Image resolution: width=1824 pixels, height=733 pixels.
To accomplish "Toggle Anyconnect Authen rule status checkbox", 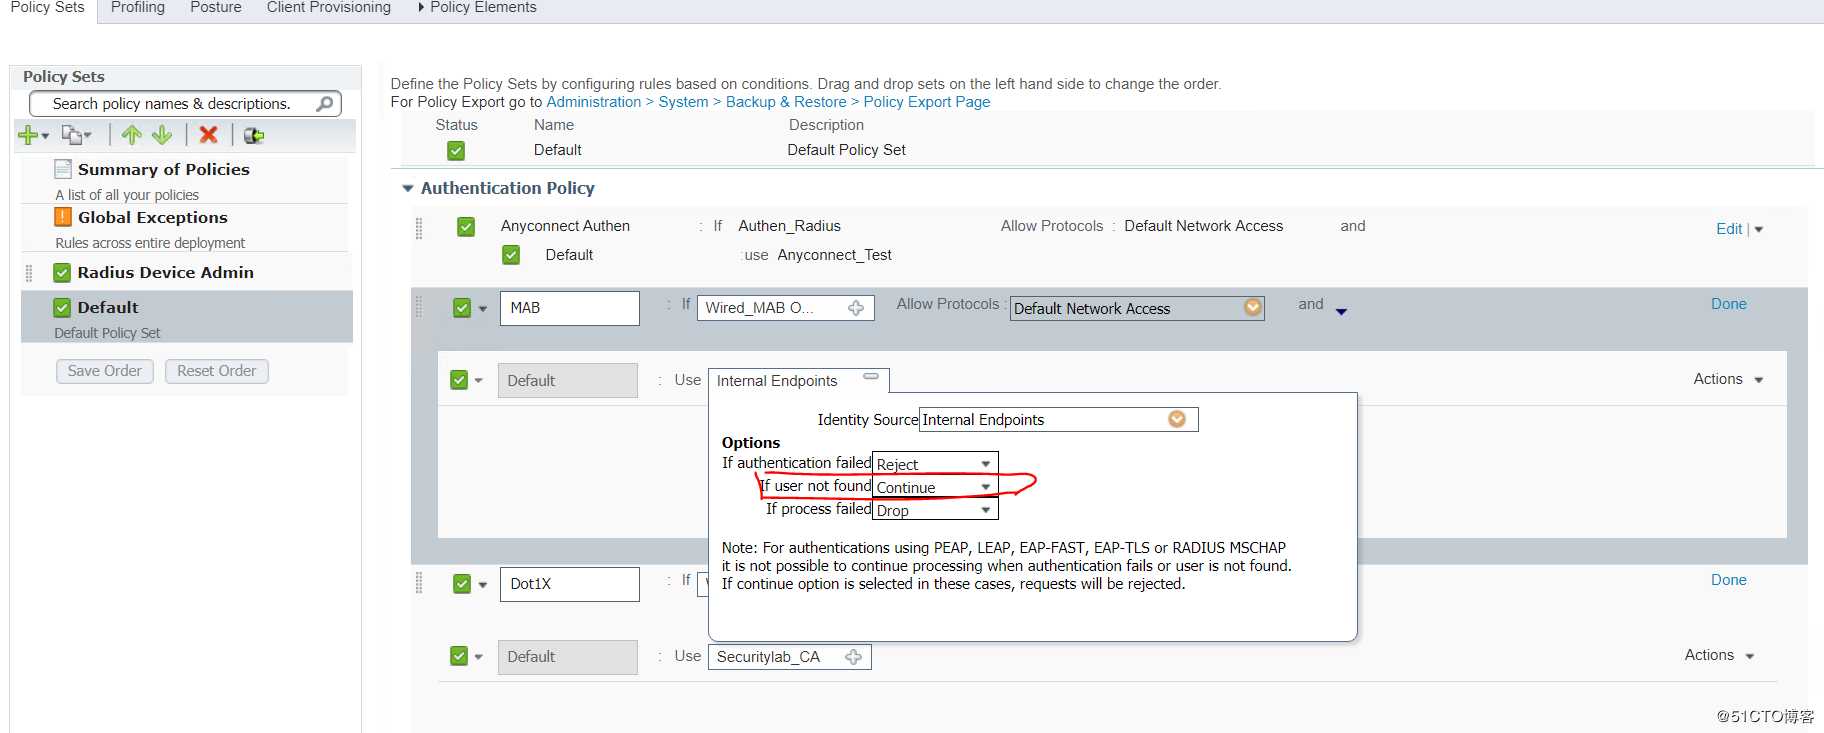I will (x=466, y=227).
